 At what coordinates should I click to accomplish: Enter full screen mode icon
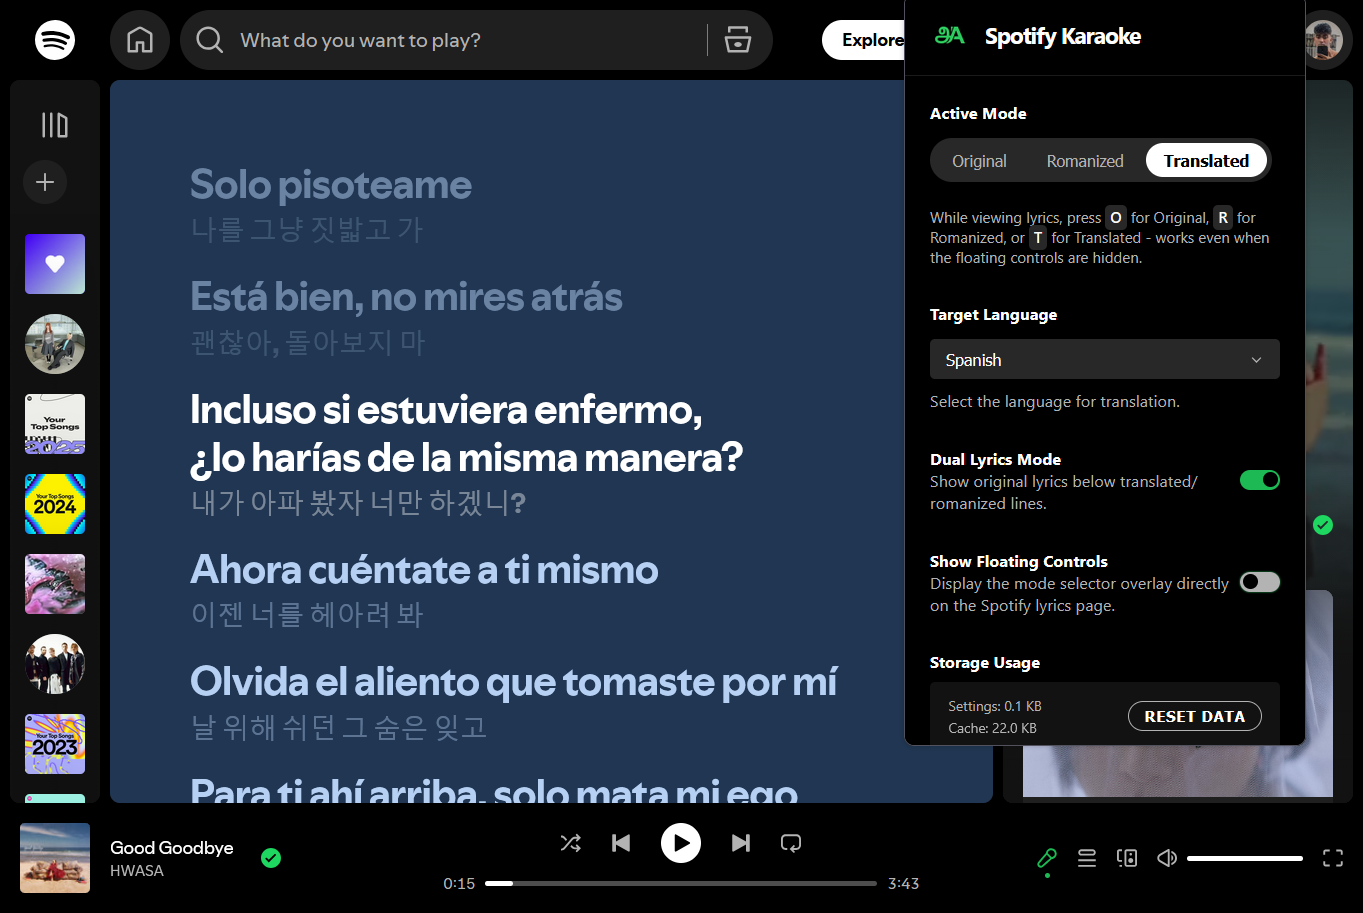(1333, 858)
